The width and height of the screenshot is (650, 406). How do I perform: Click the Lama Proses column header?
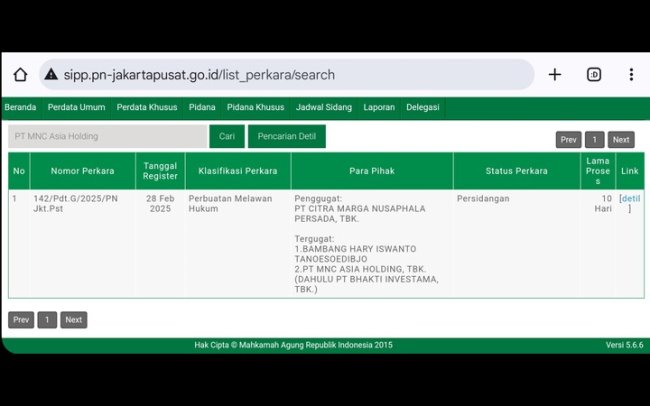click(598, 171)
